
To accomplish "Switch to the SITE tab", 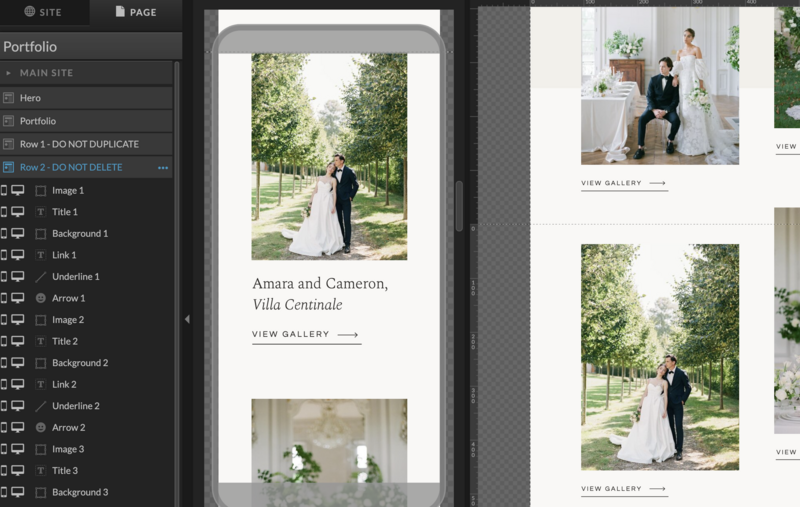I will 43,12.
